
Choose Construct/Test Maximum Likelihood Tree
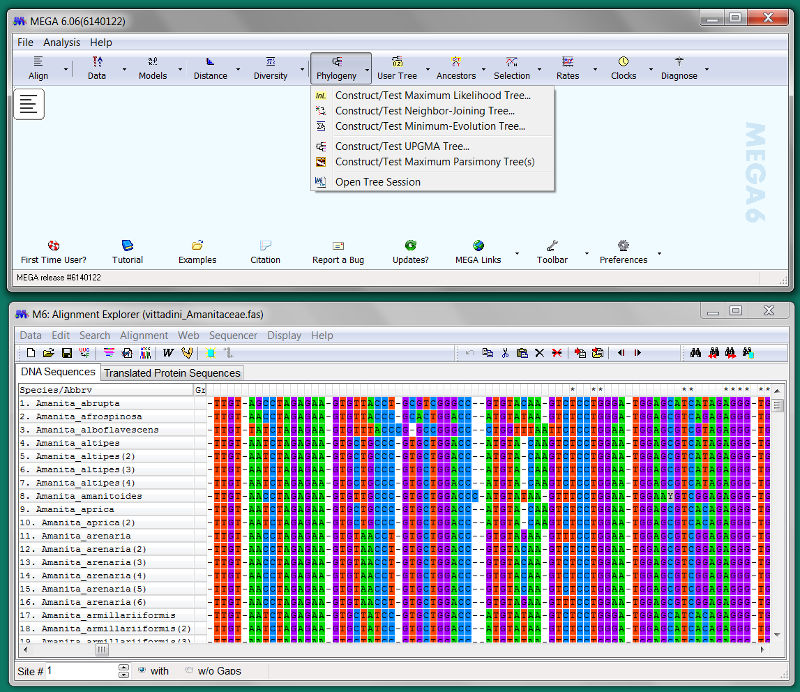pos(432,95)
